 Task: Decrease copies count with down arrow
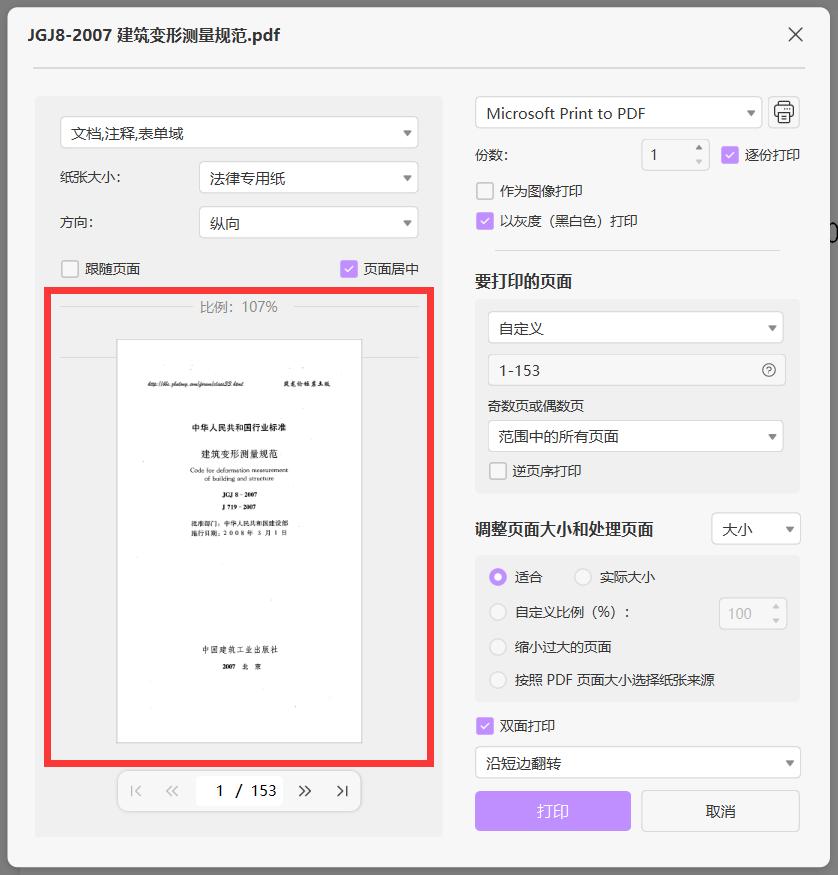[x=699, y=162]
